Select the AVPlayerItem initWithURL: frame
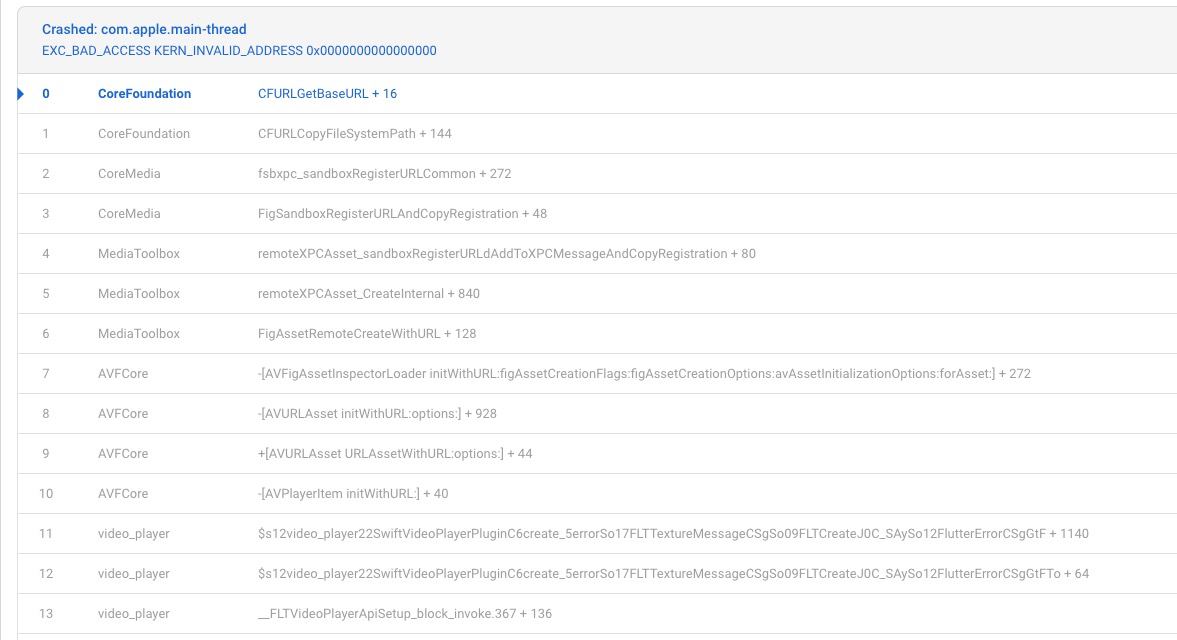The width and height of the screenshot is (1177, 640). click(x=353, y=494)
